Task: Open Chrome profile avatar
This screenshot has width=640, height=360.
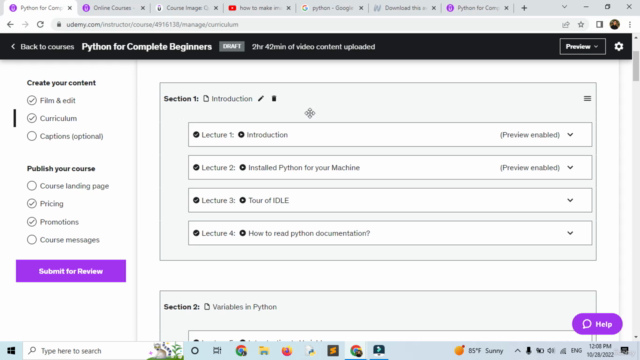Action: [614, 24]
